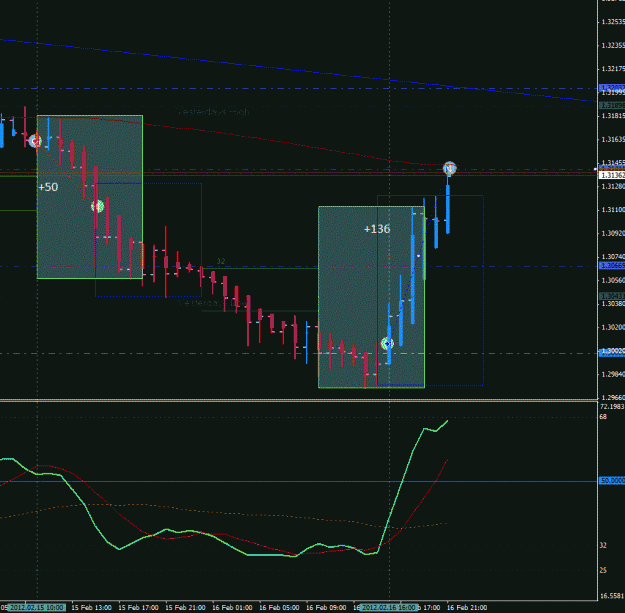Click the 1.31280 price scale value
Image resolution: width=625 pixels, height=613 pixels.
click(x=613, y=186)
